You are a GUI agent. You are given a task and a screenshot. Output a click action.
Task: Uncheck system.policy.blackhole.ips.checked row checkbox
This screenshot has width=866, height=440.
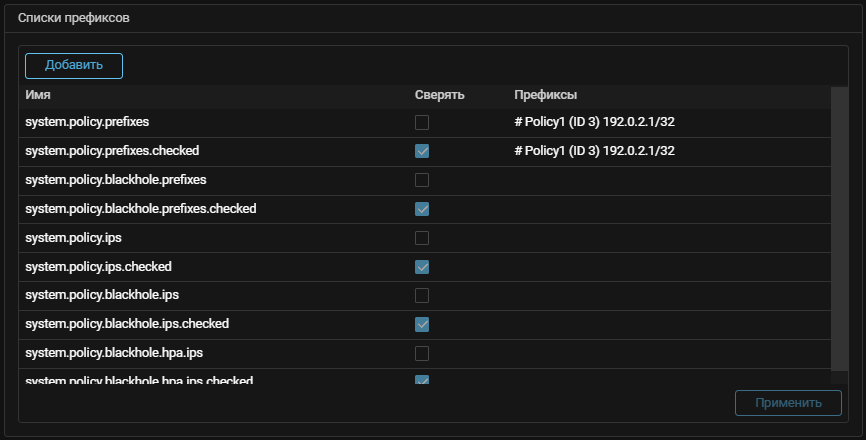point(422,324)
